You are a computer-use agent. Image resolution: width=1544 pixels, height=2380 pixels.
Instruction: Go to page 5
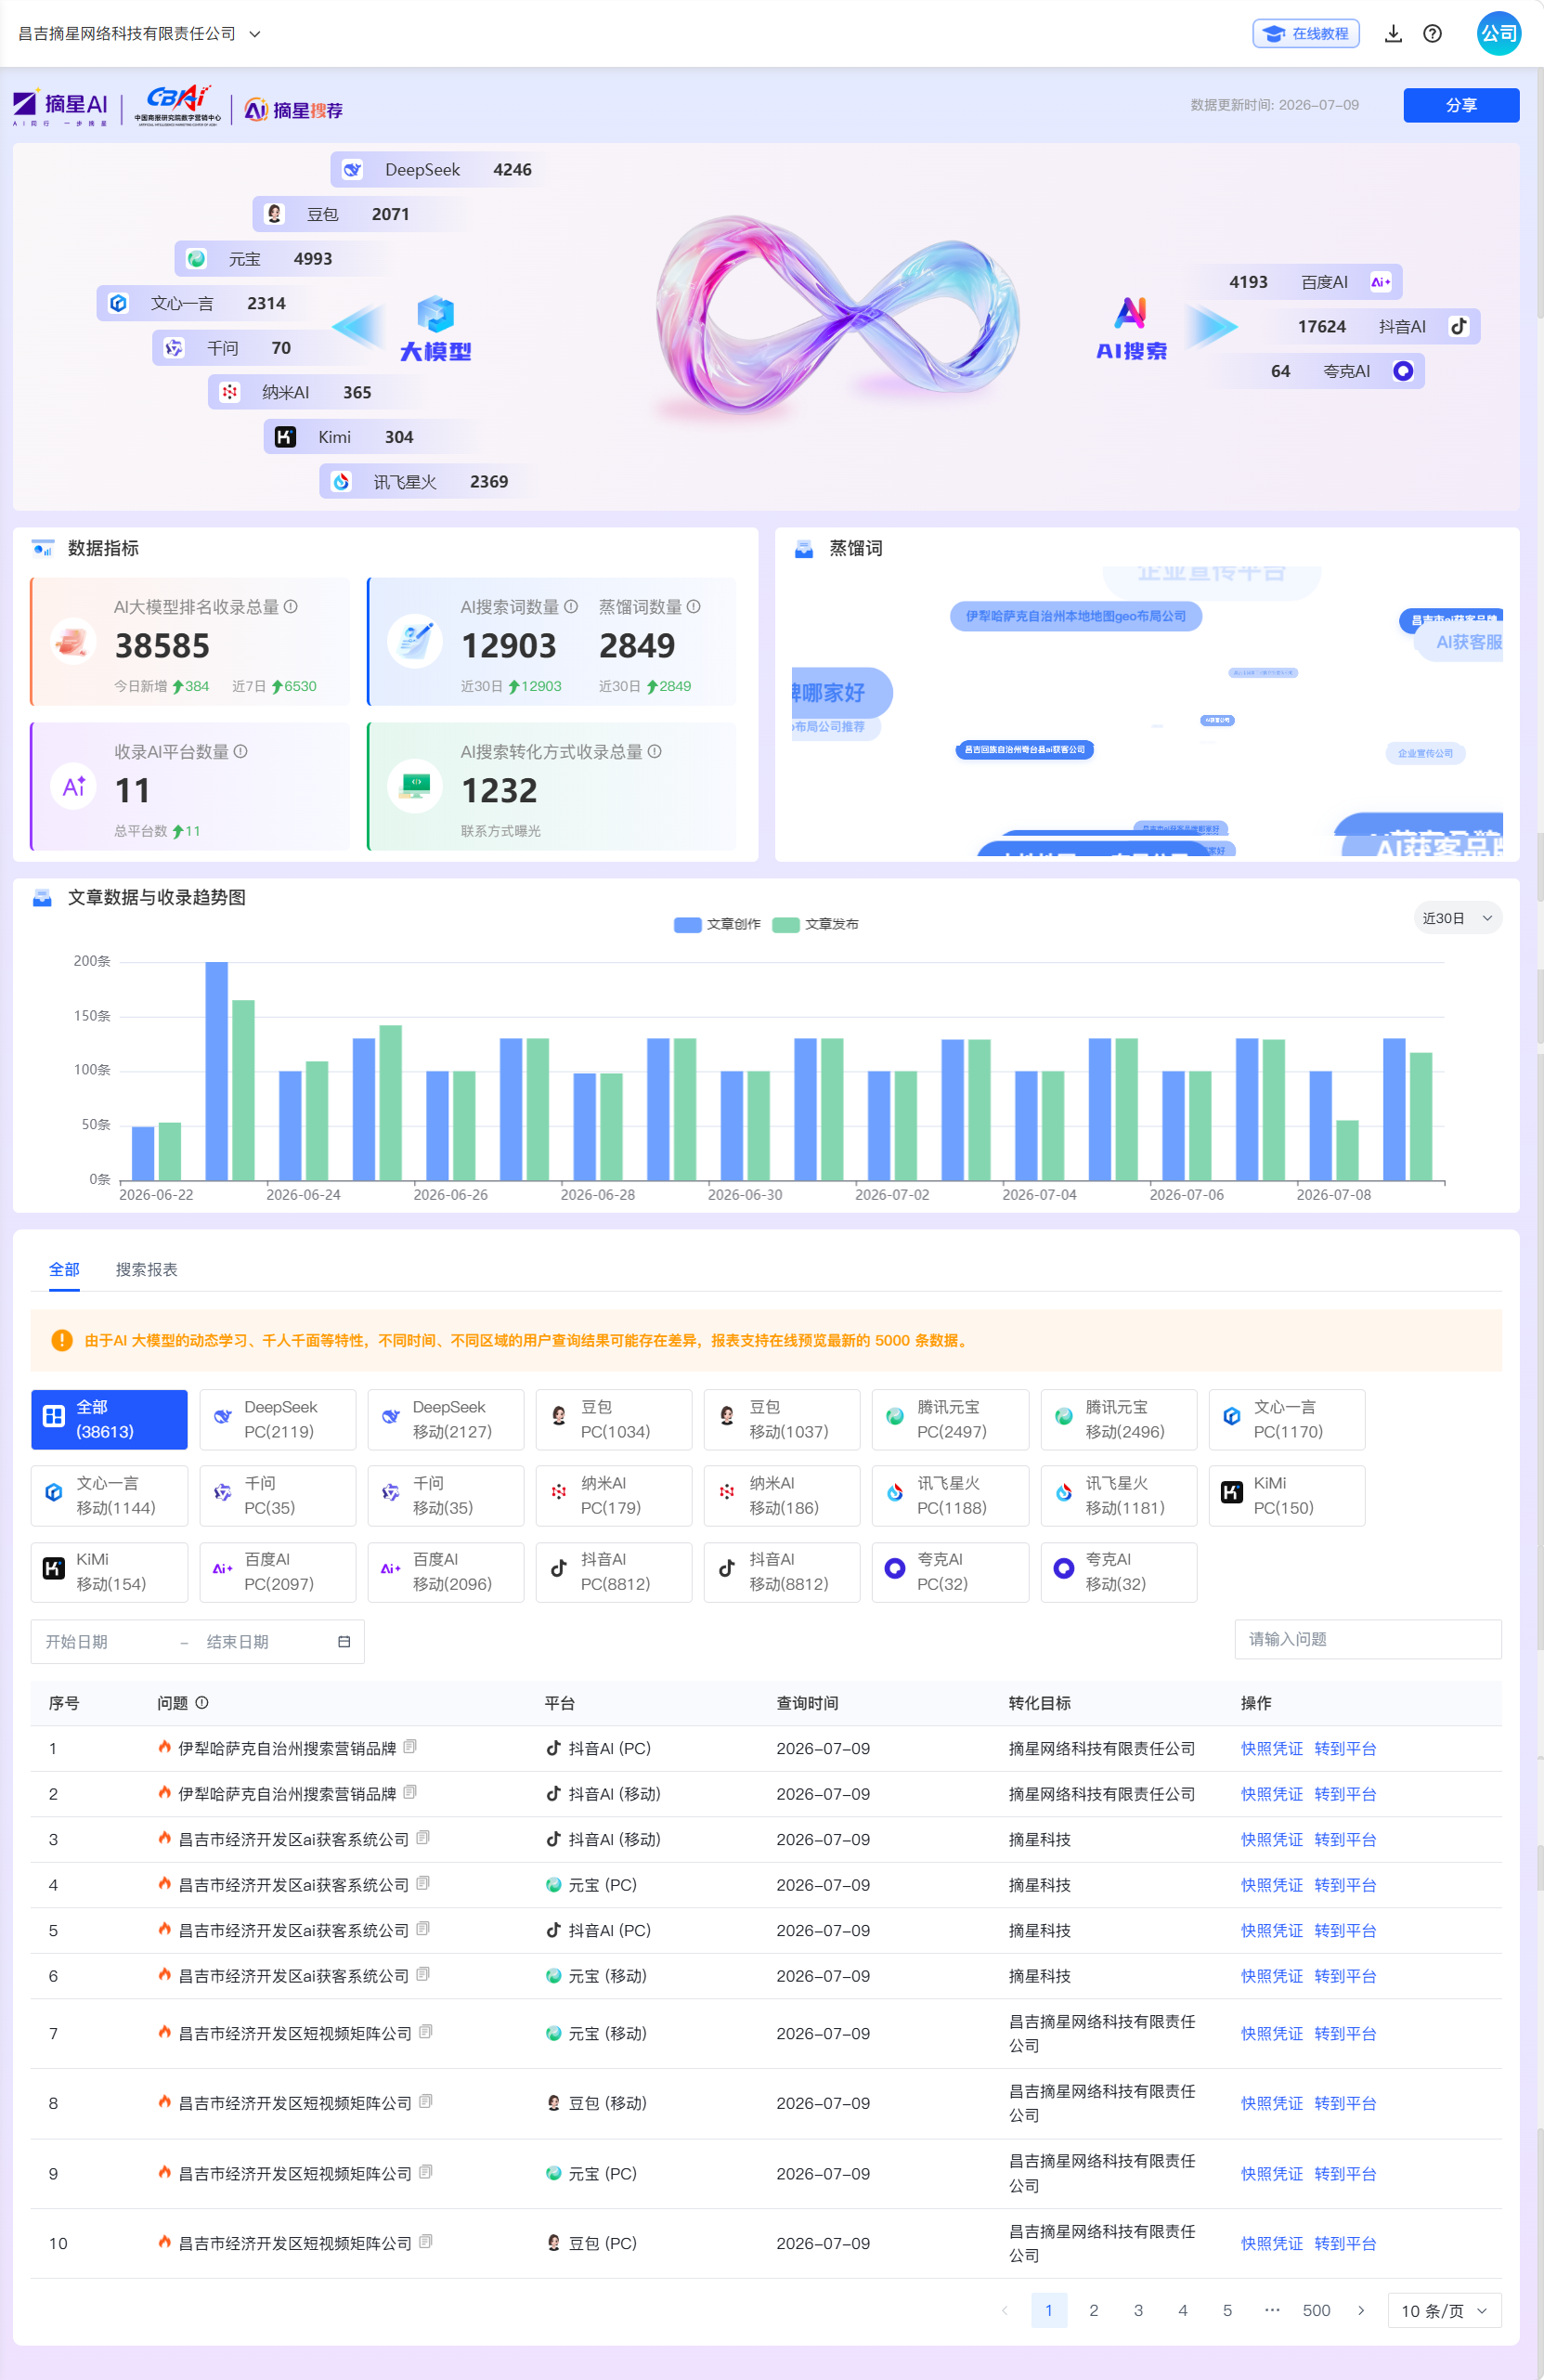(1227, 2310)
